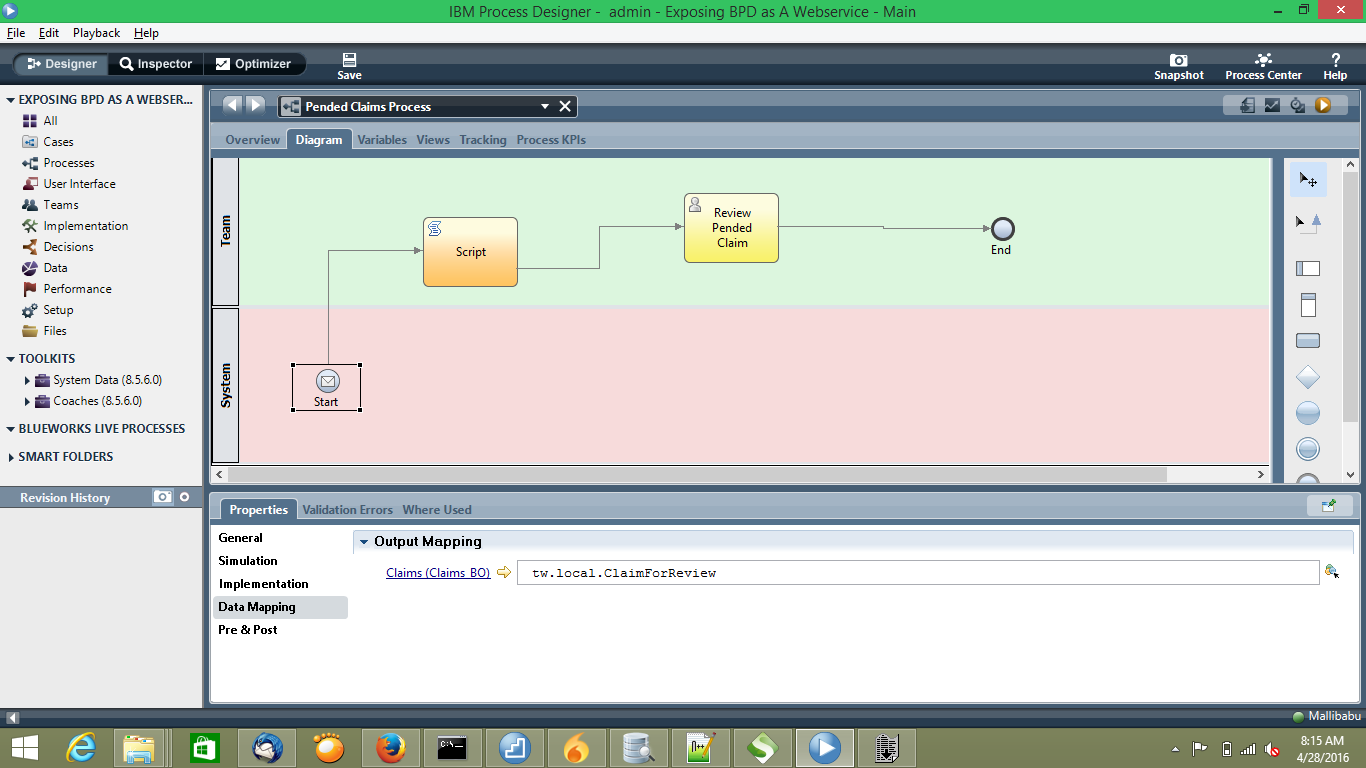The image size is (1366, 768).
Task: Choose the activity shape from the palette
Action: click(1308, 340)
